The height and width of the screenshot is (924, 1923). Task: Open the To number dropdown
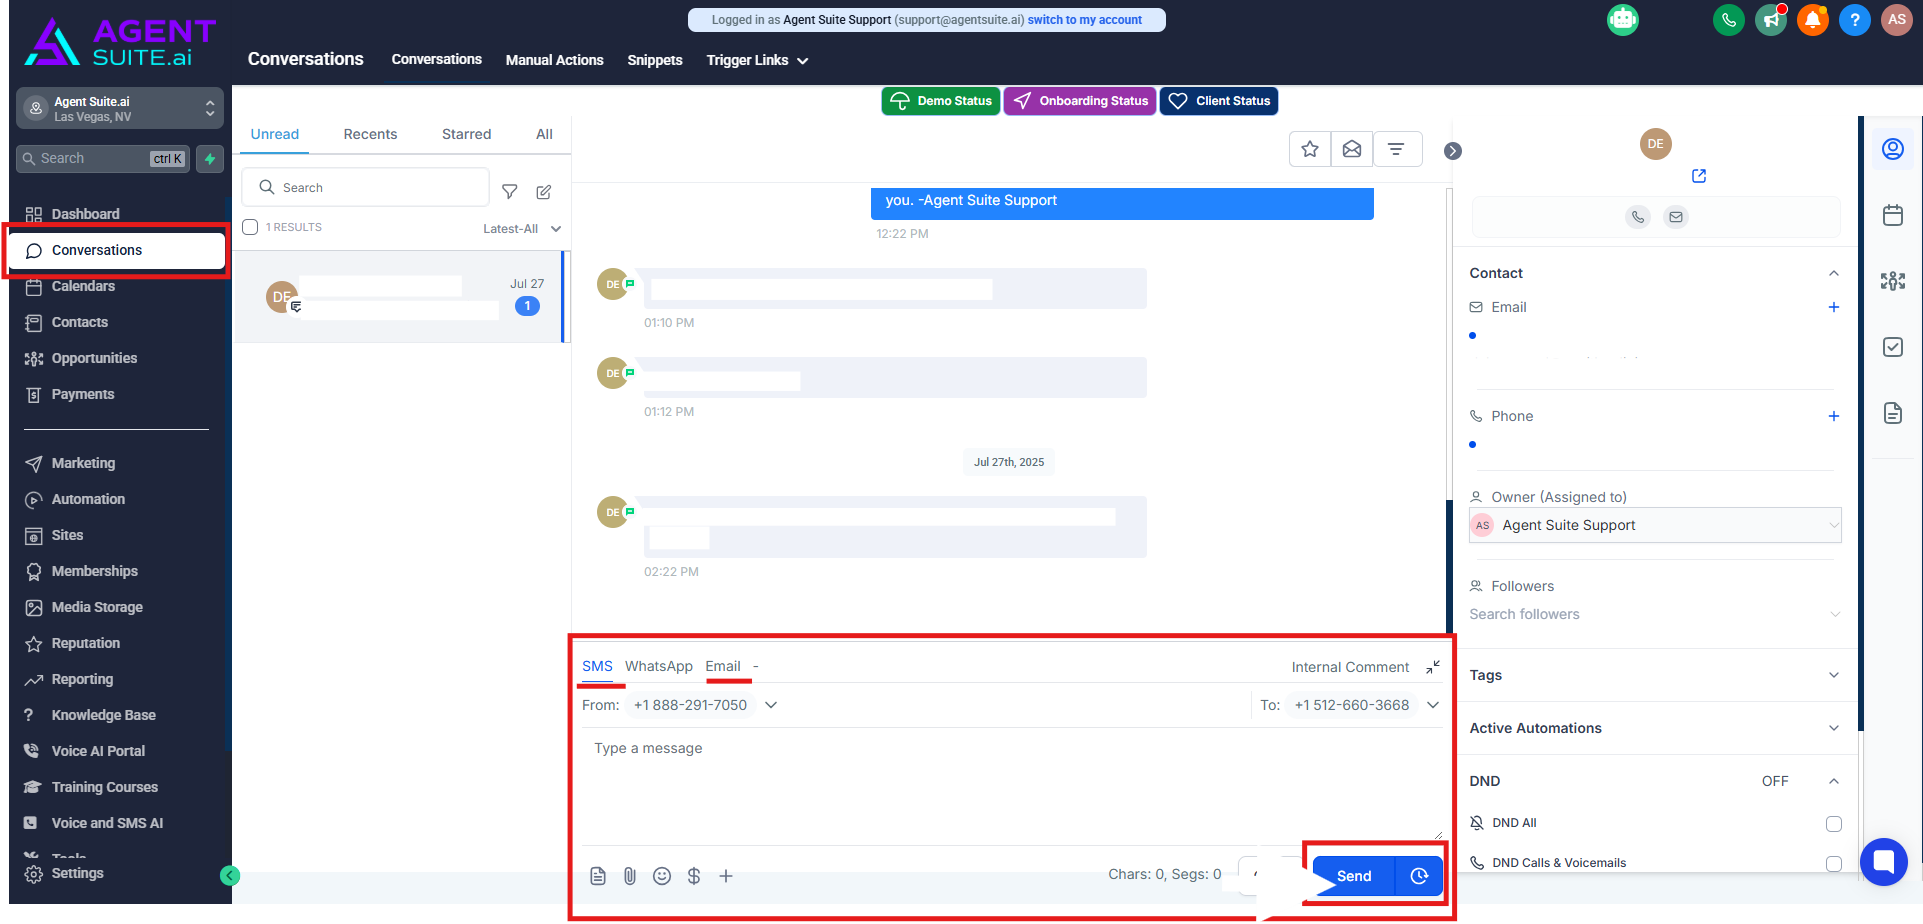click(1366, 705)
